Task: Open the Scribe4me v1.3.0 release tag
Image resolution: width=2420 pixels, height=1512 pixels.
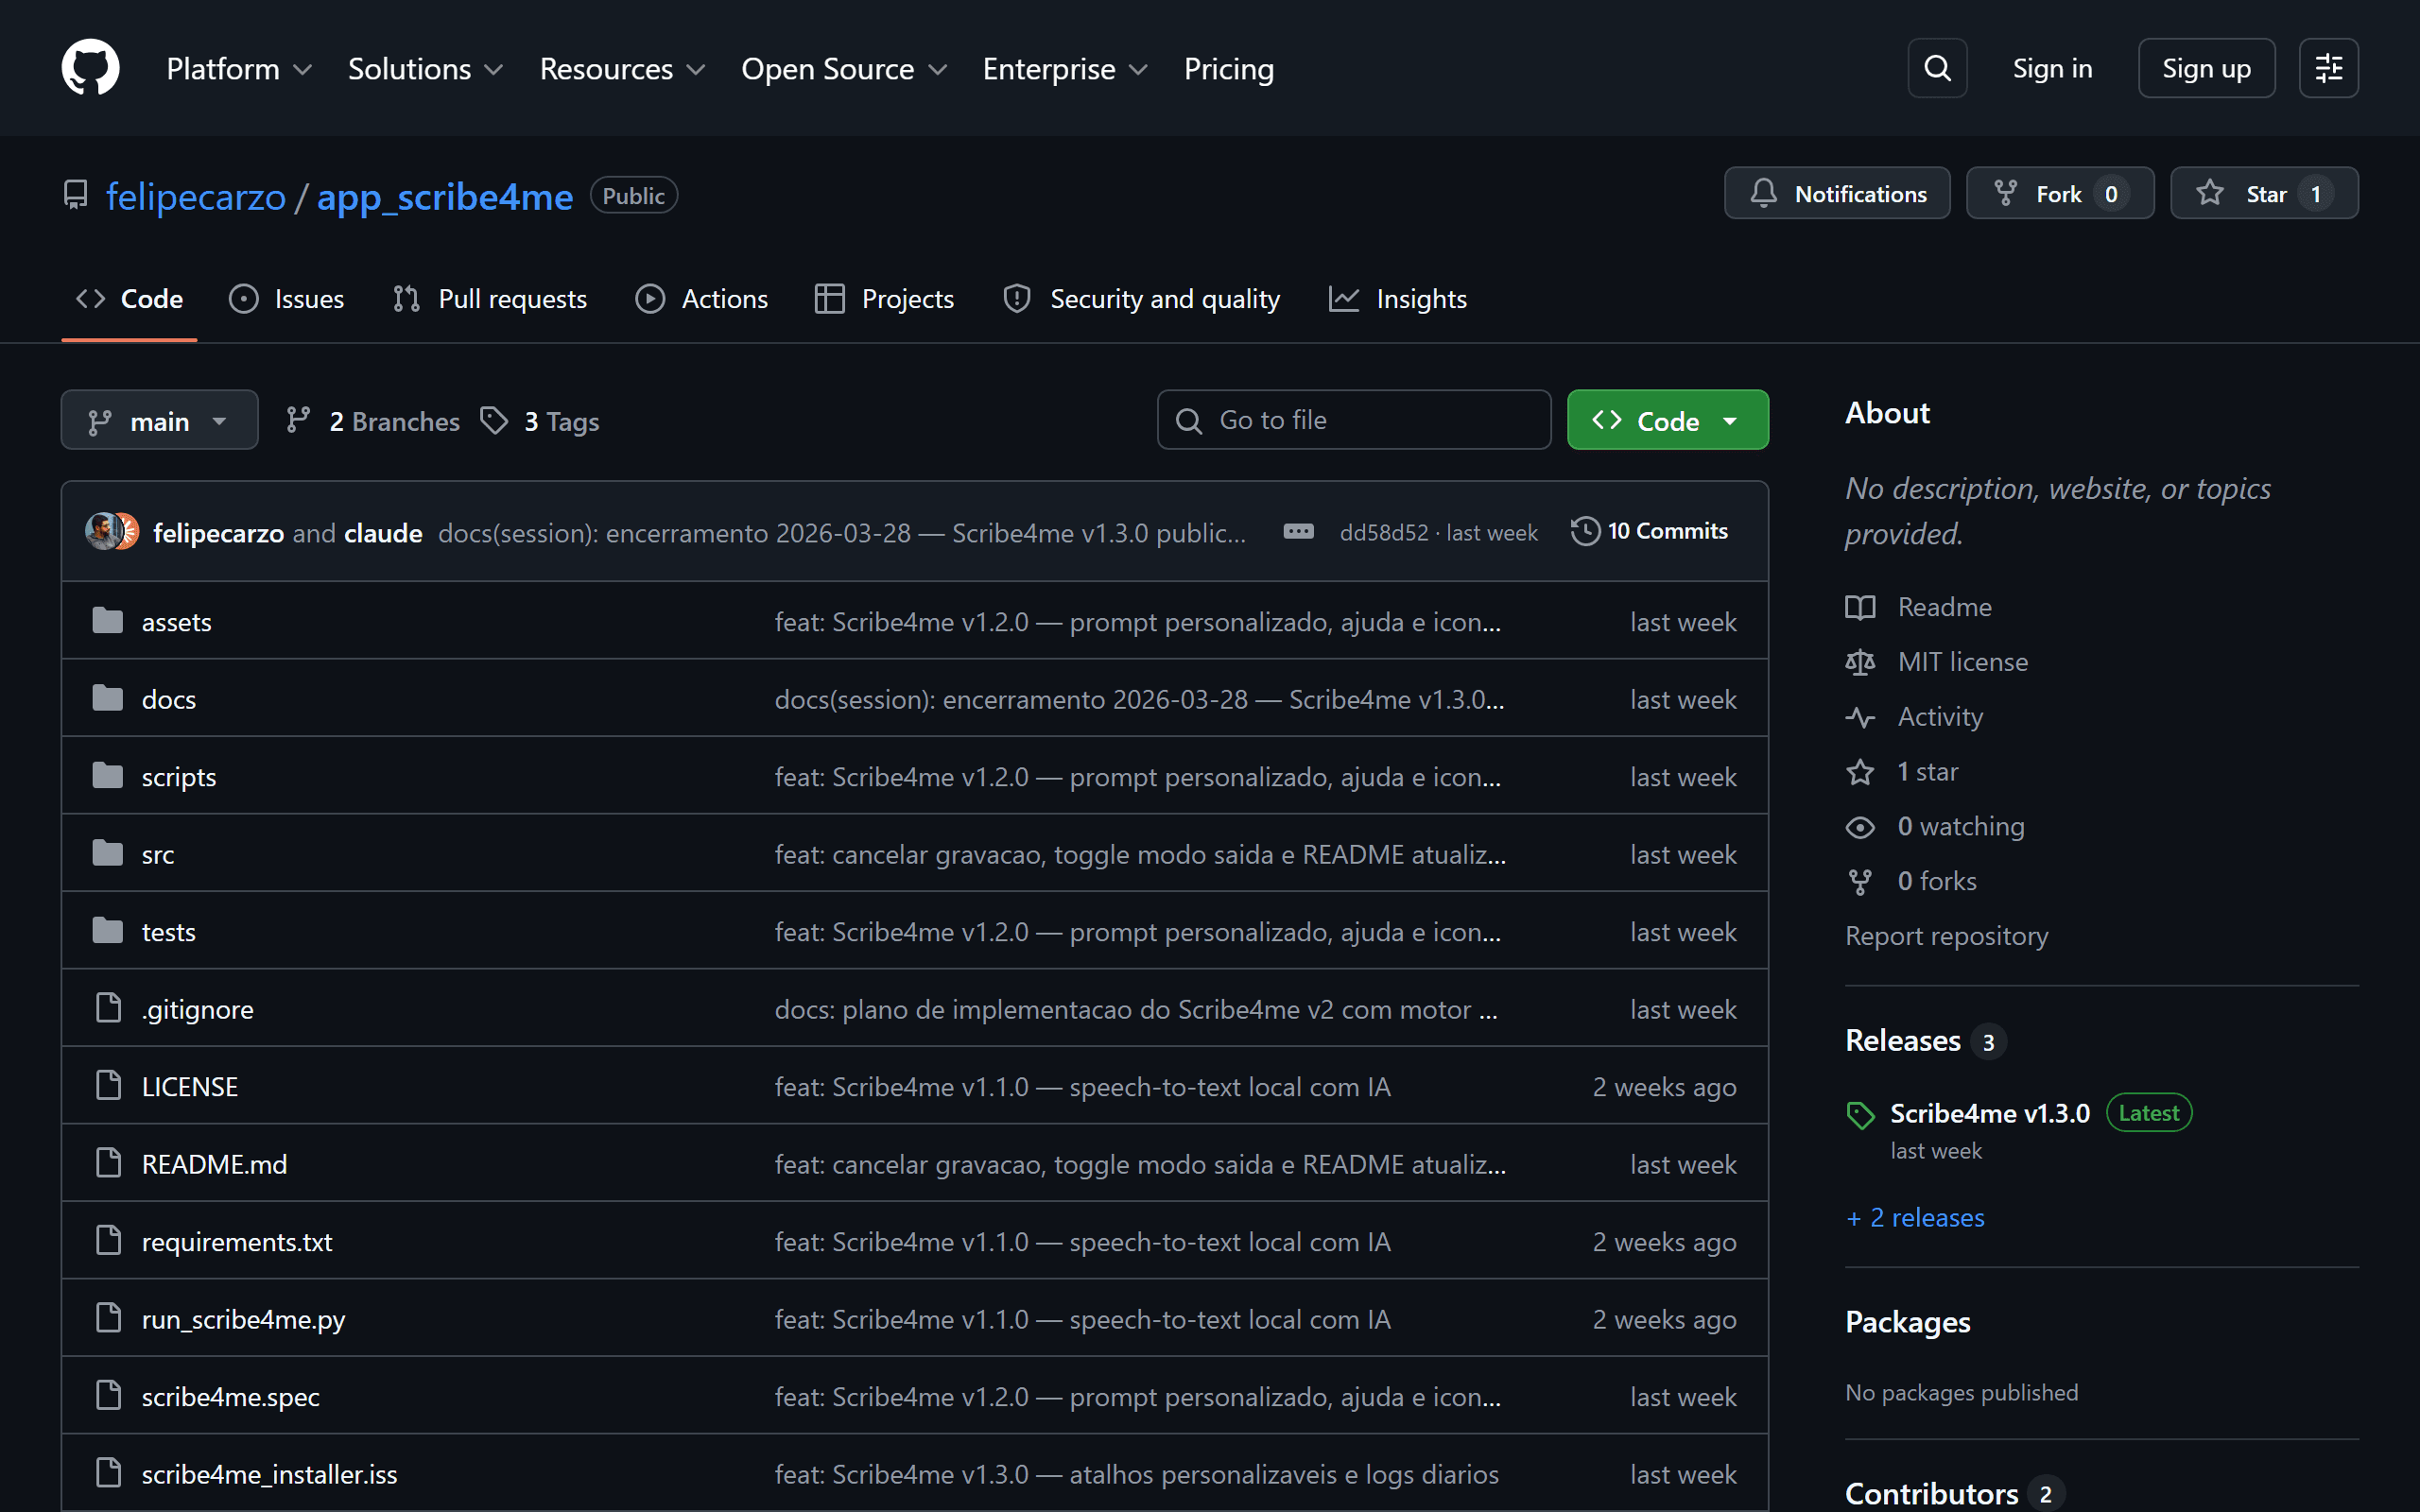Action: (x=1989, y=1113)
